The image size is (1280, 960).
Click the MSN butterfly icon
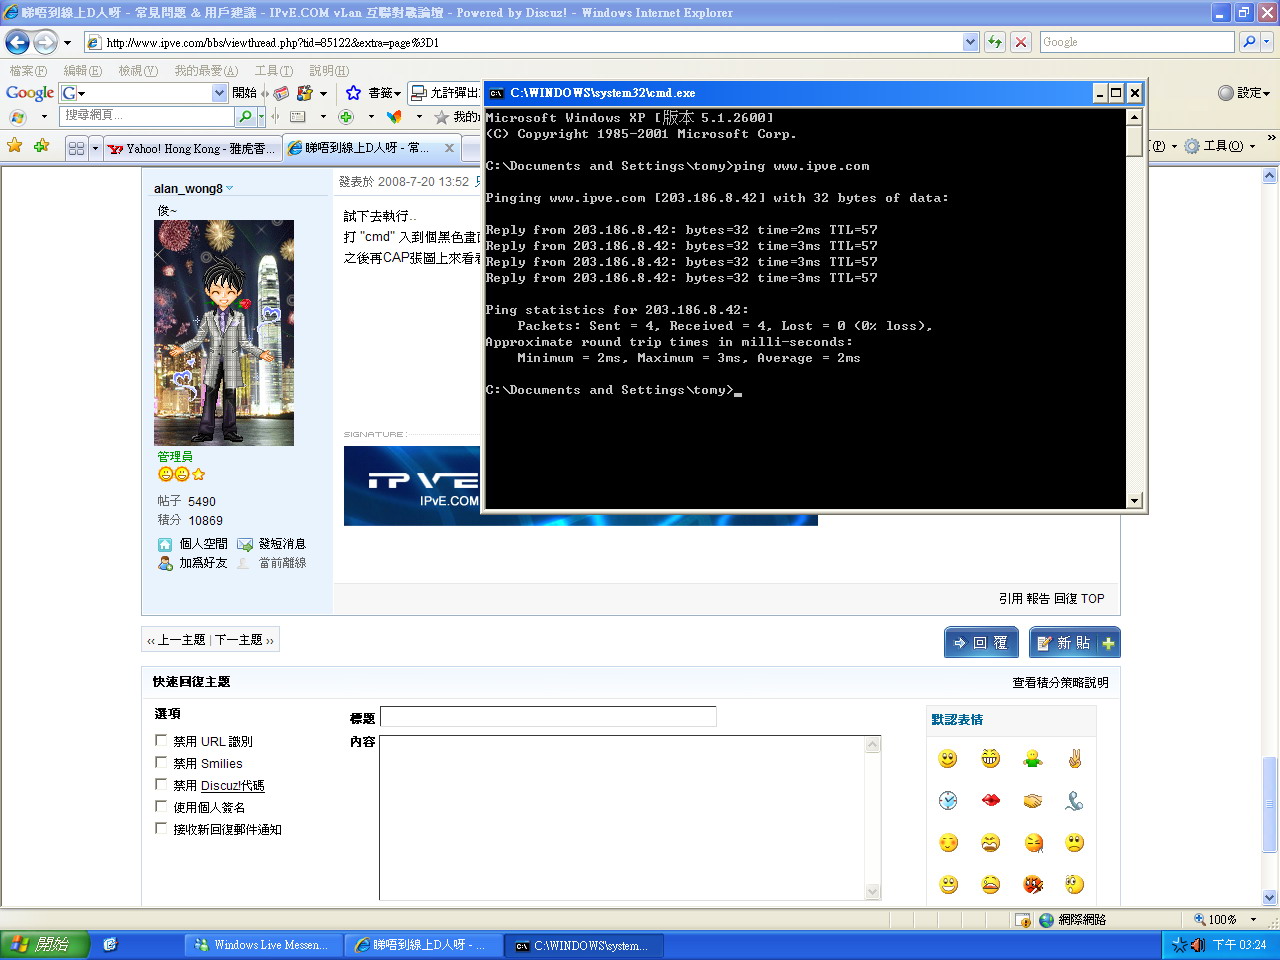coord(394,117)
